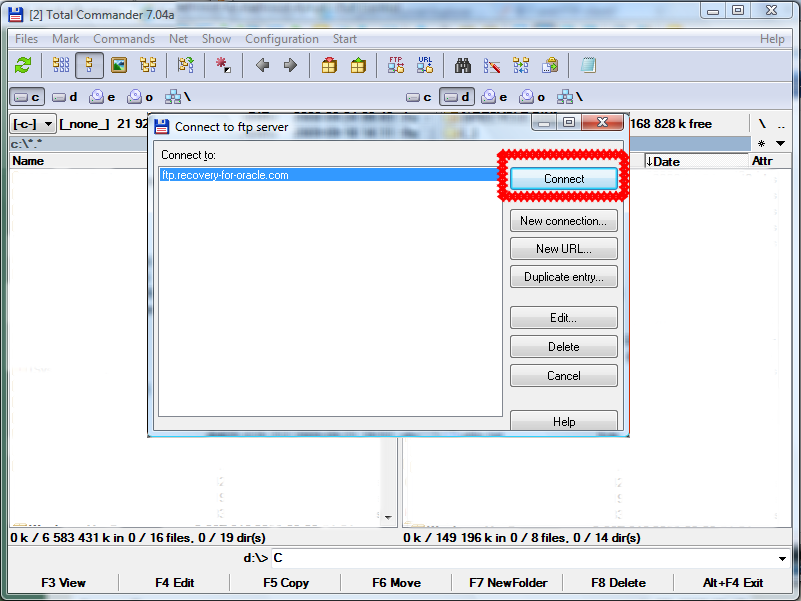The height and width of the screenshot is (601, 801).
Task: Open the left drive [-c-] dropdown
Action: coord(33,124)
